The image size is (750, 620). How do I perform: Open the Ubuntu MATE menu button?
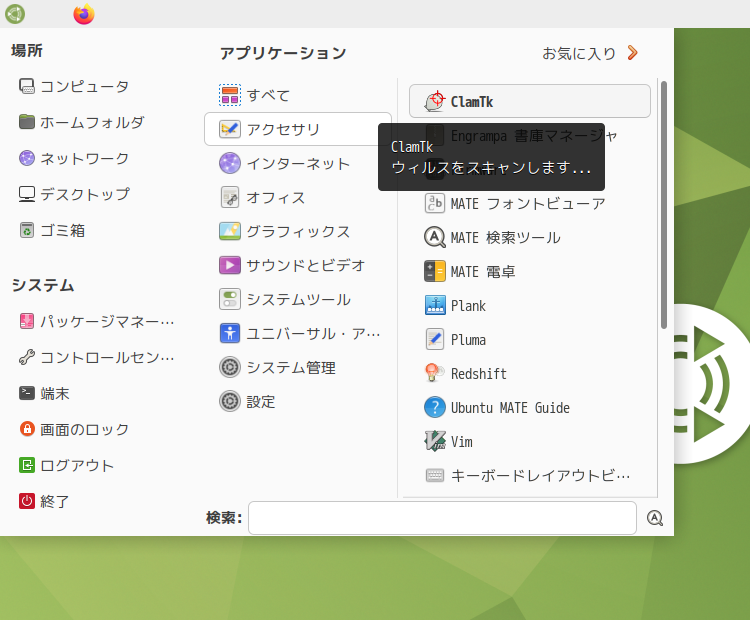tap(15, 14)
